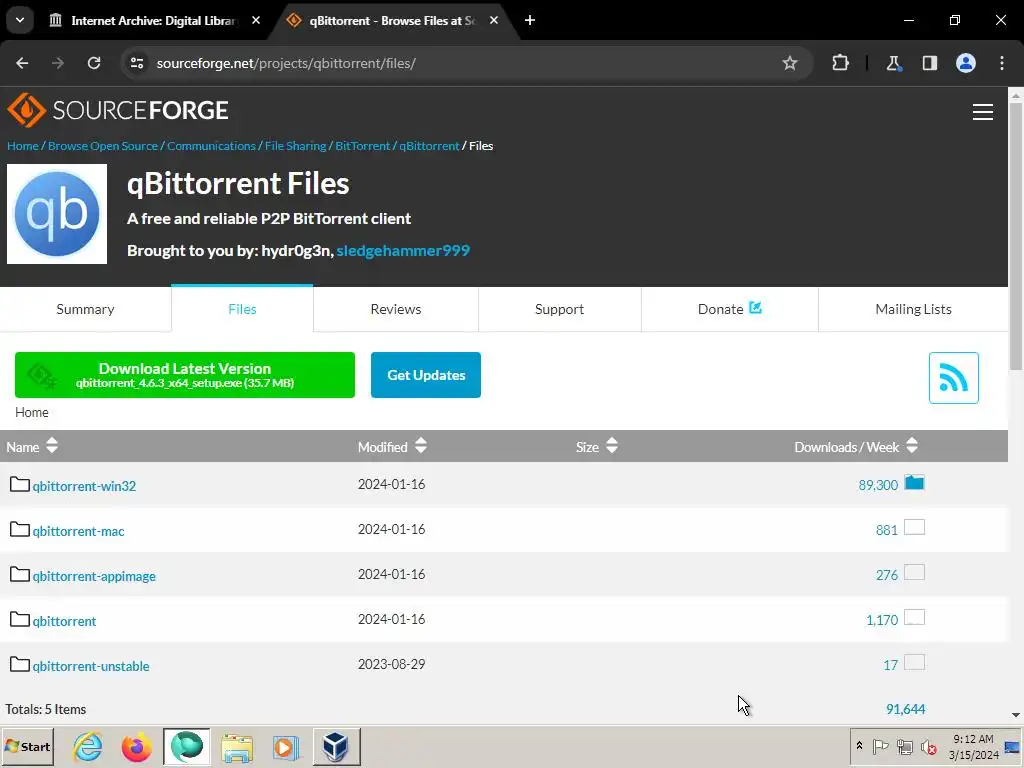Viewport: 1024px width, 768px height.
Task: Click the 1,170 downloads stat
Action: point(882,620)
